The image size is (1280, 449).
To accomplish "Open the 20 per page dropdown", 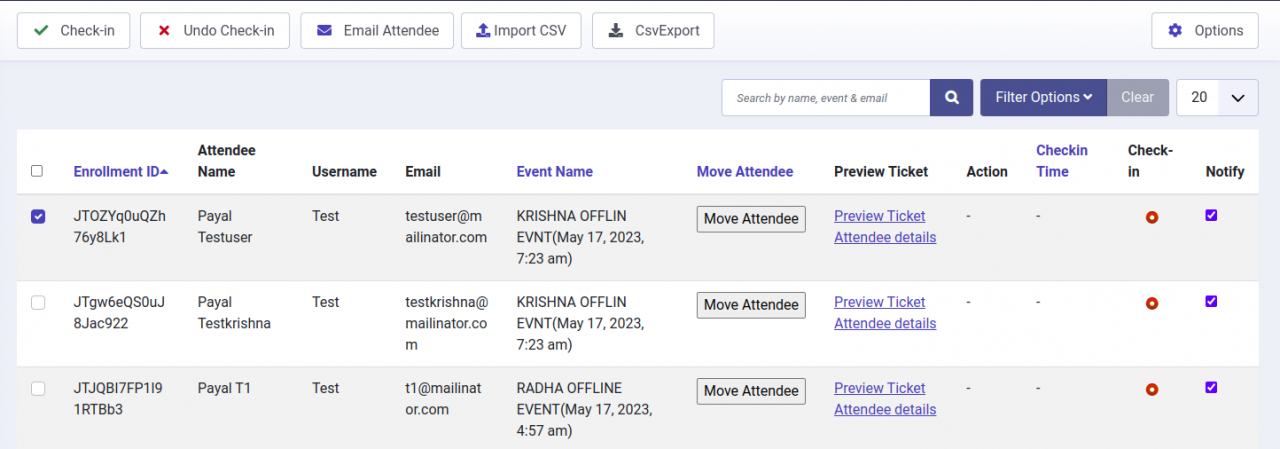I will (1217, 98).
